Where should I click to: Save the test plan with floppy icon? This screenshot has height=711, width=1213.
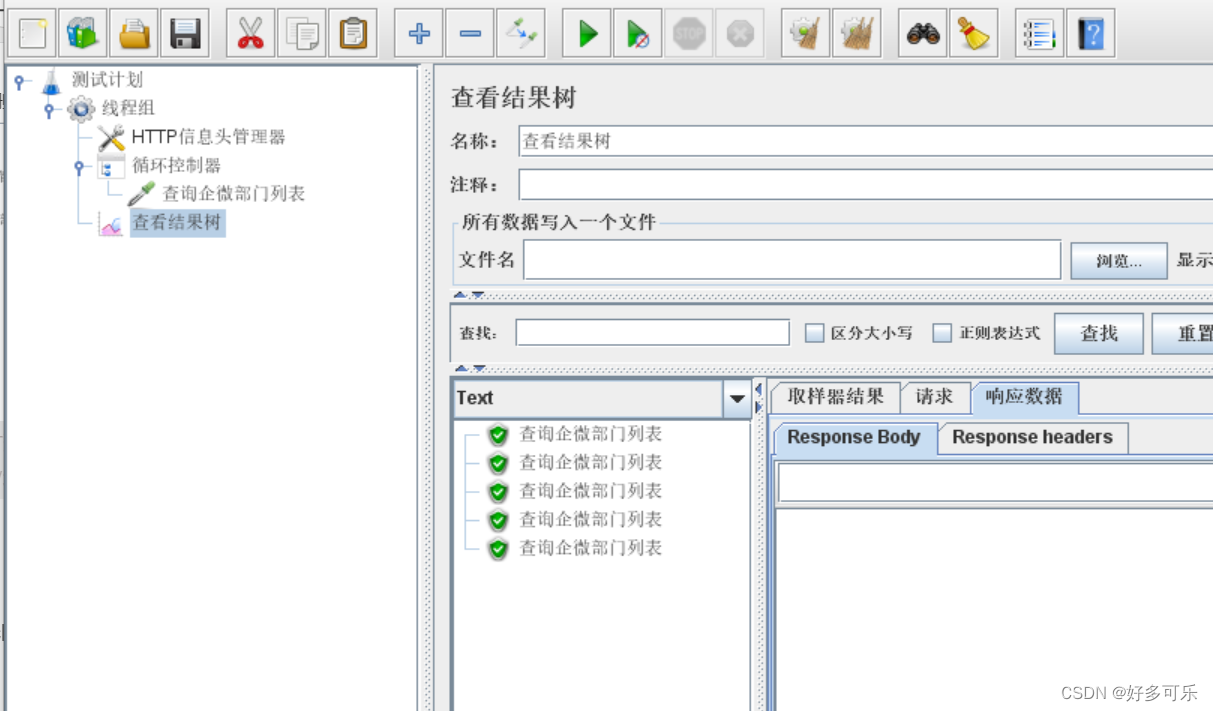(x=185, y=34)
